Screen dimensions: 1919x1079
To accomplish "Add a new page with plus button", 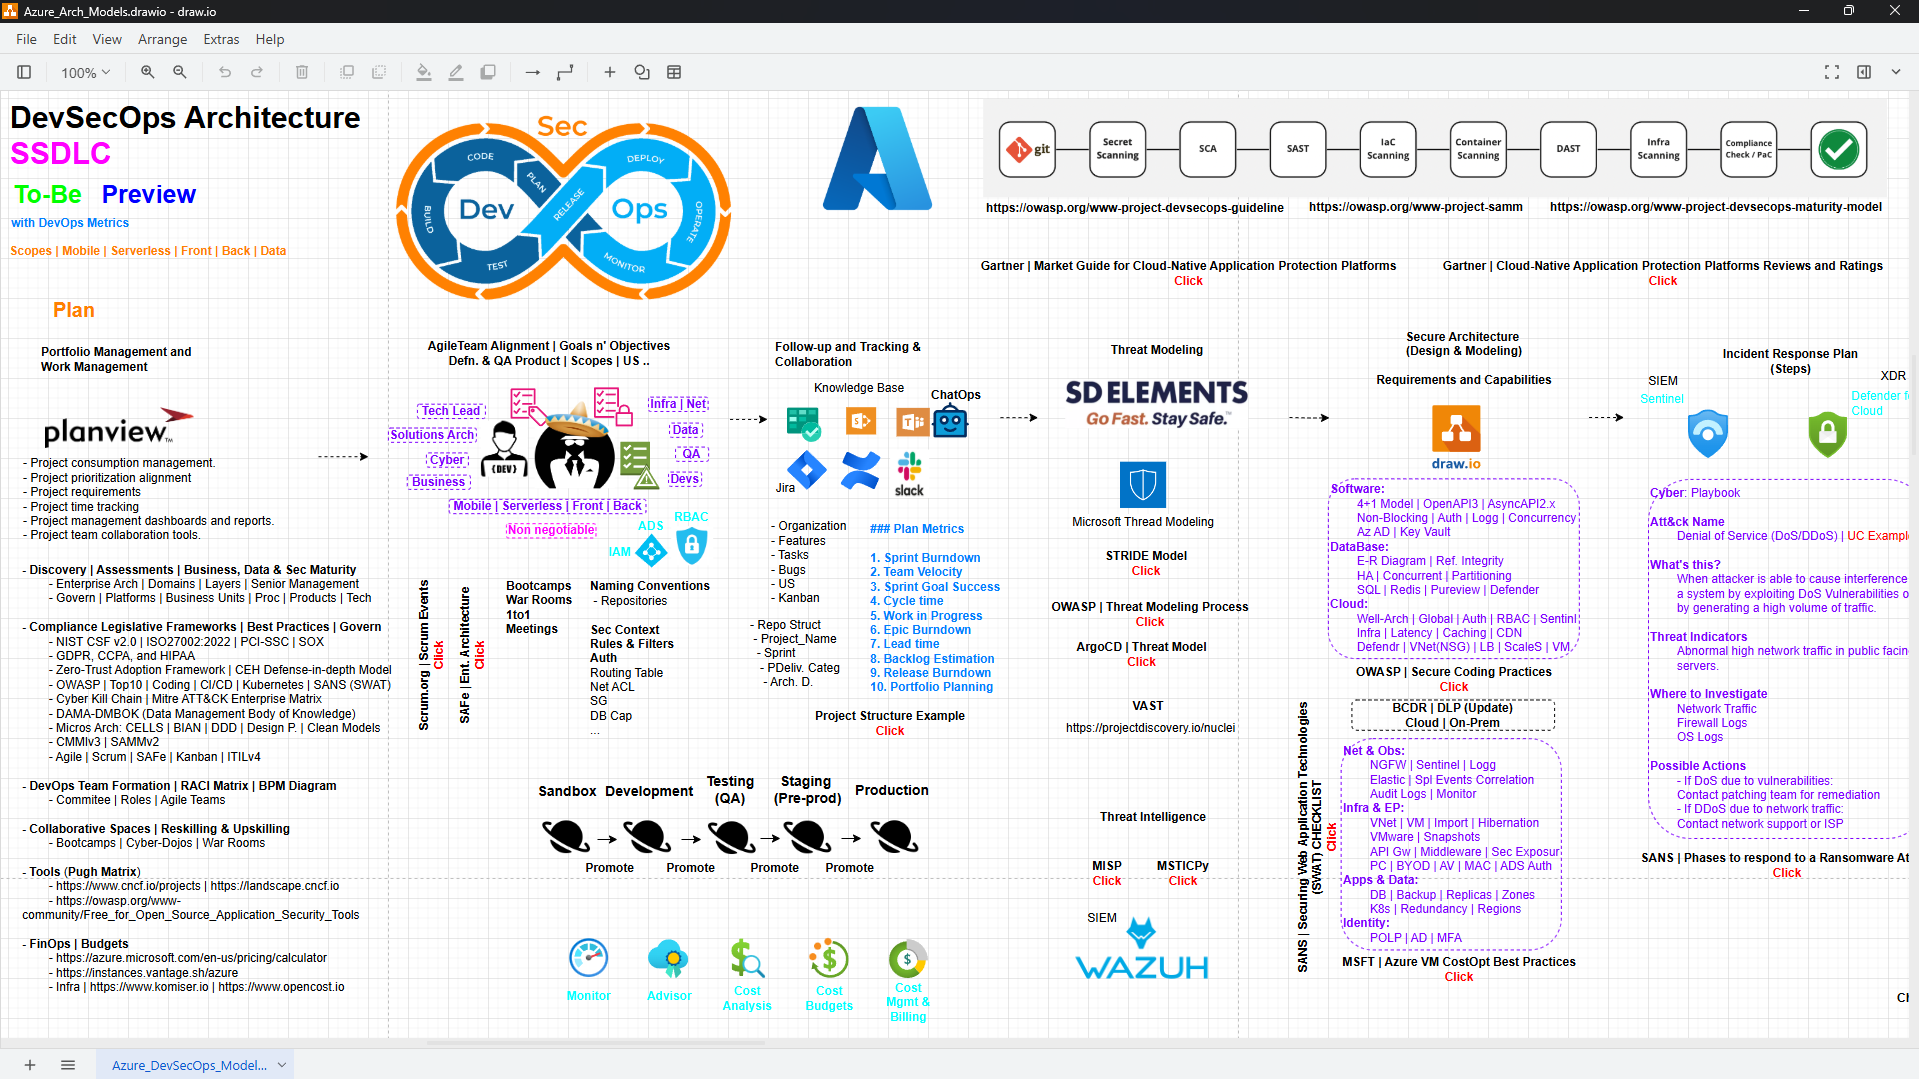I will (30, 1065).
